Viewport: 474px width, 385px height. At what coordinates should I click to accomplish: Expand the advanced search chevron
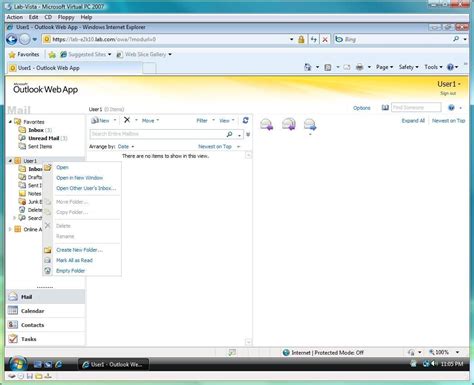[248, 134]
